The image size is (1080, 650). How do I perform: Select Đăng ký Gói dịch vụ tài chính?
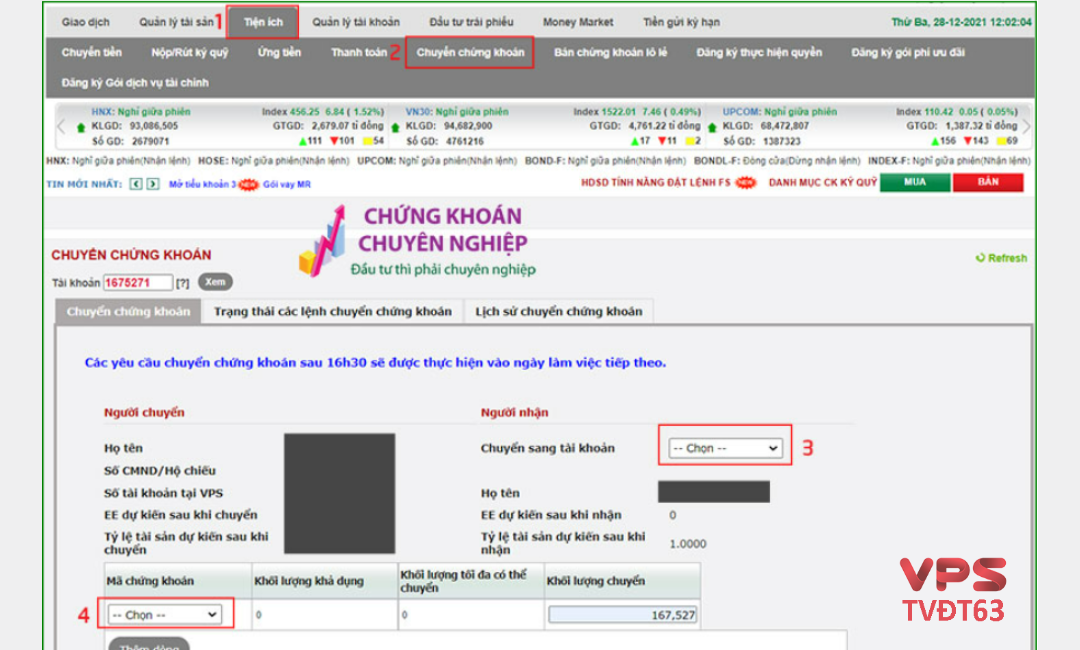(x=135, y=83)
